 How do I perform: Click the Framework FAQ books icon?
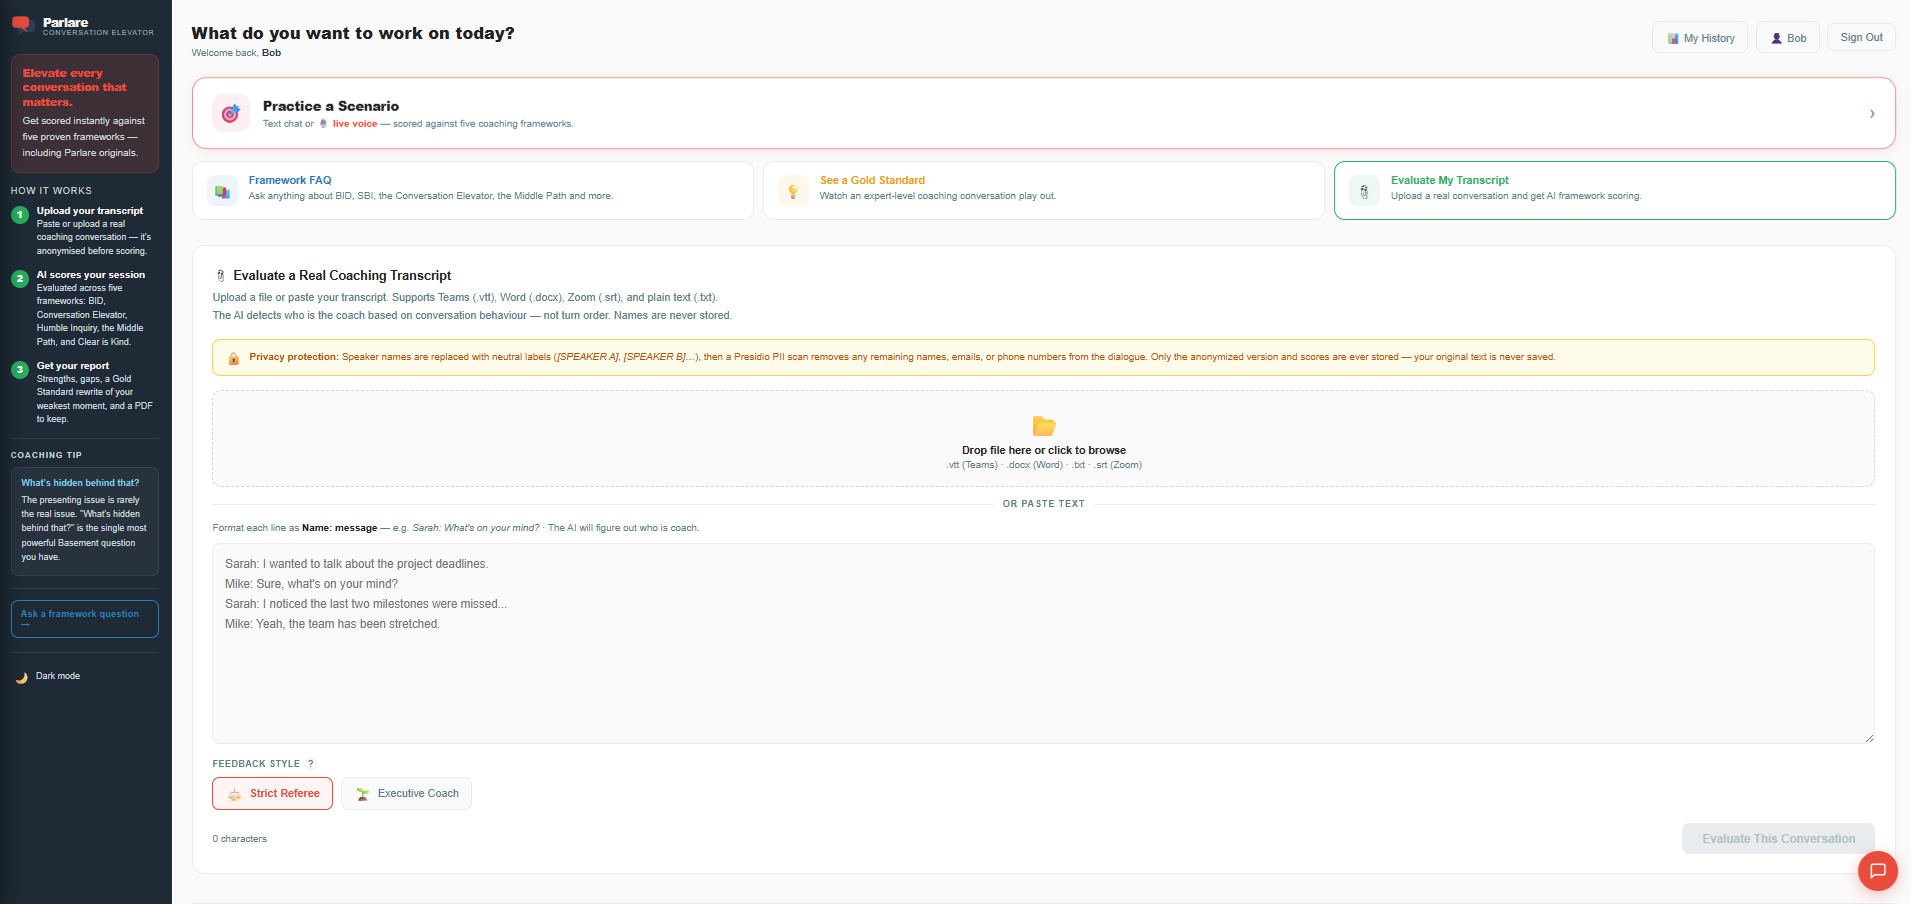[x=222, y=190]
